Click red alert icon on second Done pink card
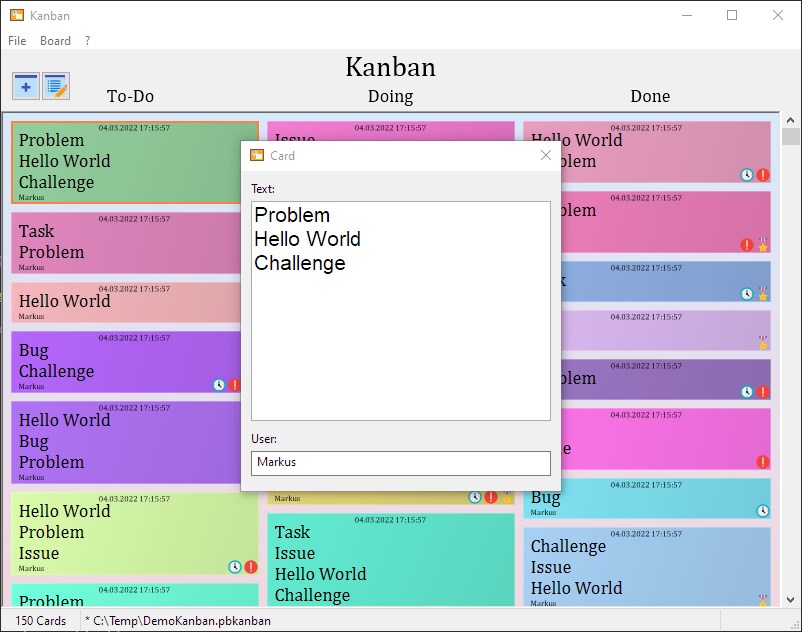 point(747,245)
